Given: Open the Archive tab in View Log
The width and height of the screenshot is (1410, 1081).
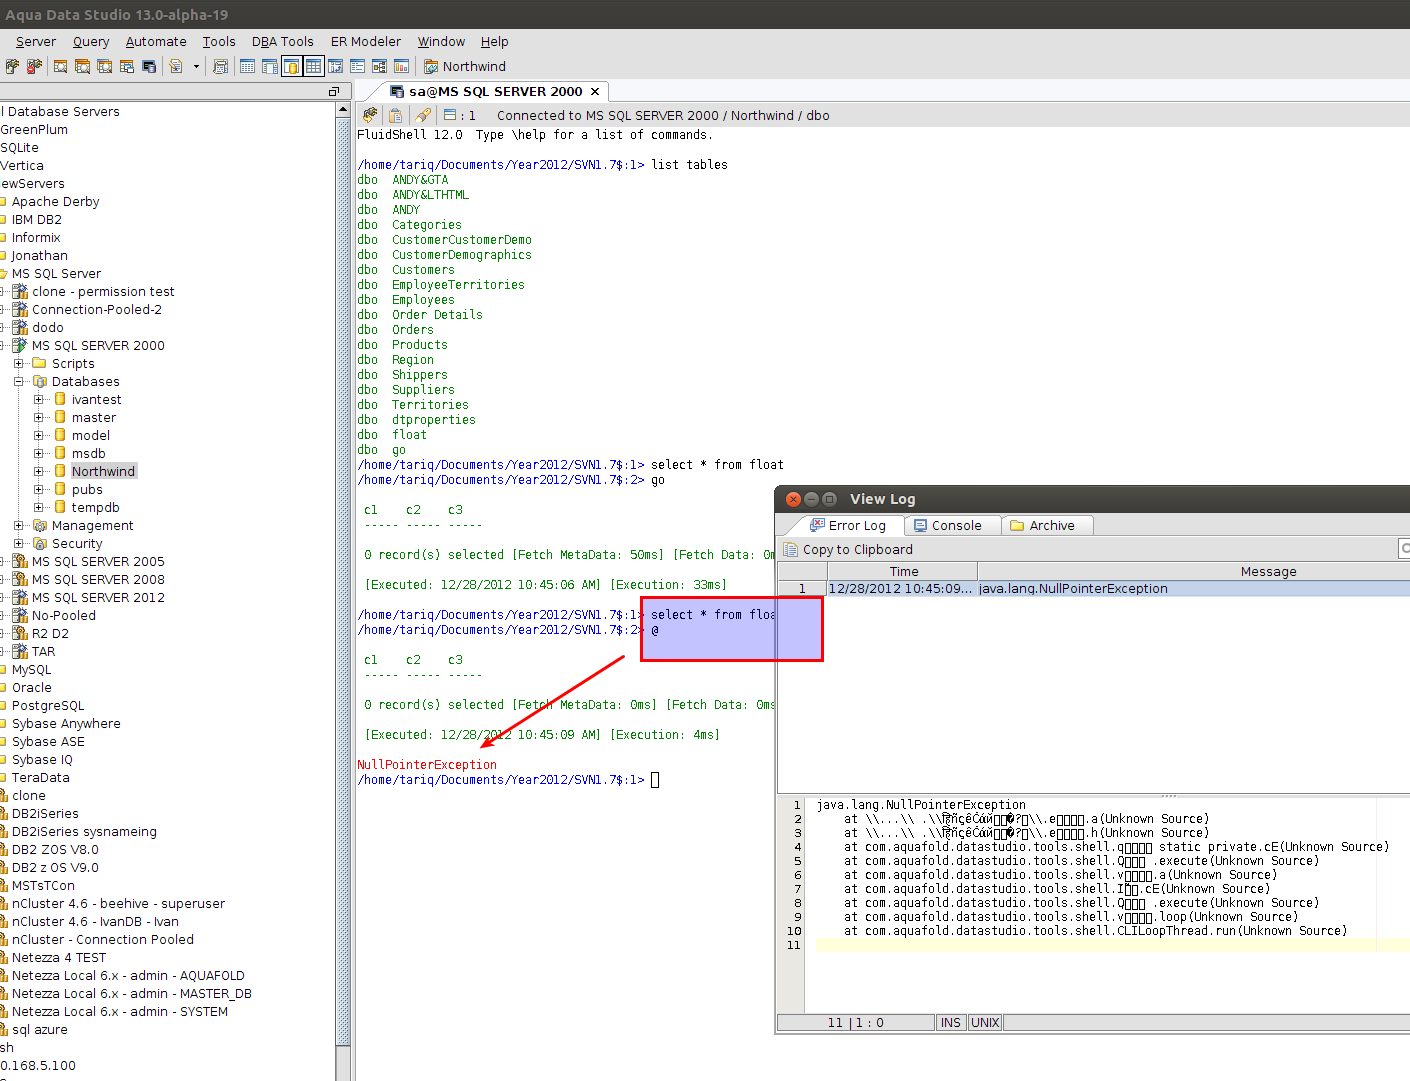Looking at the screenshot, I should [1043, 525].
